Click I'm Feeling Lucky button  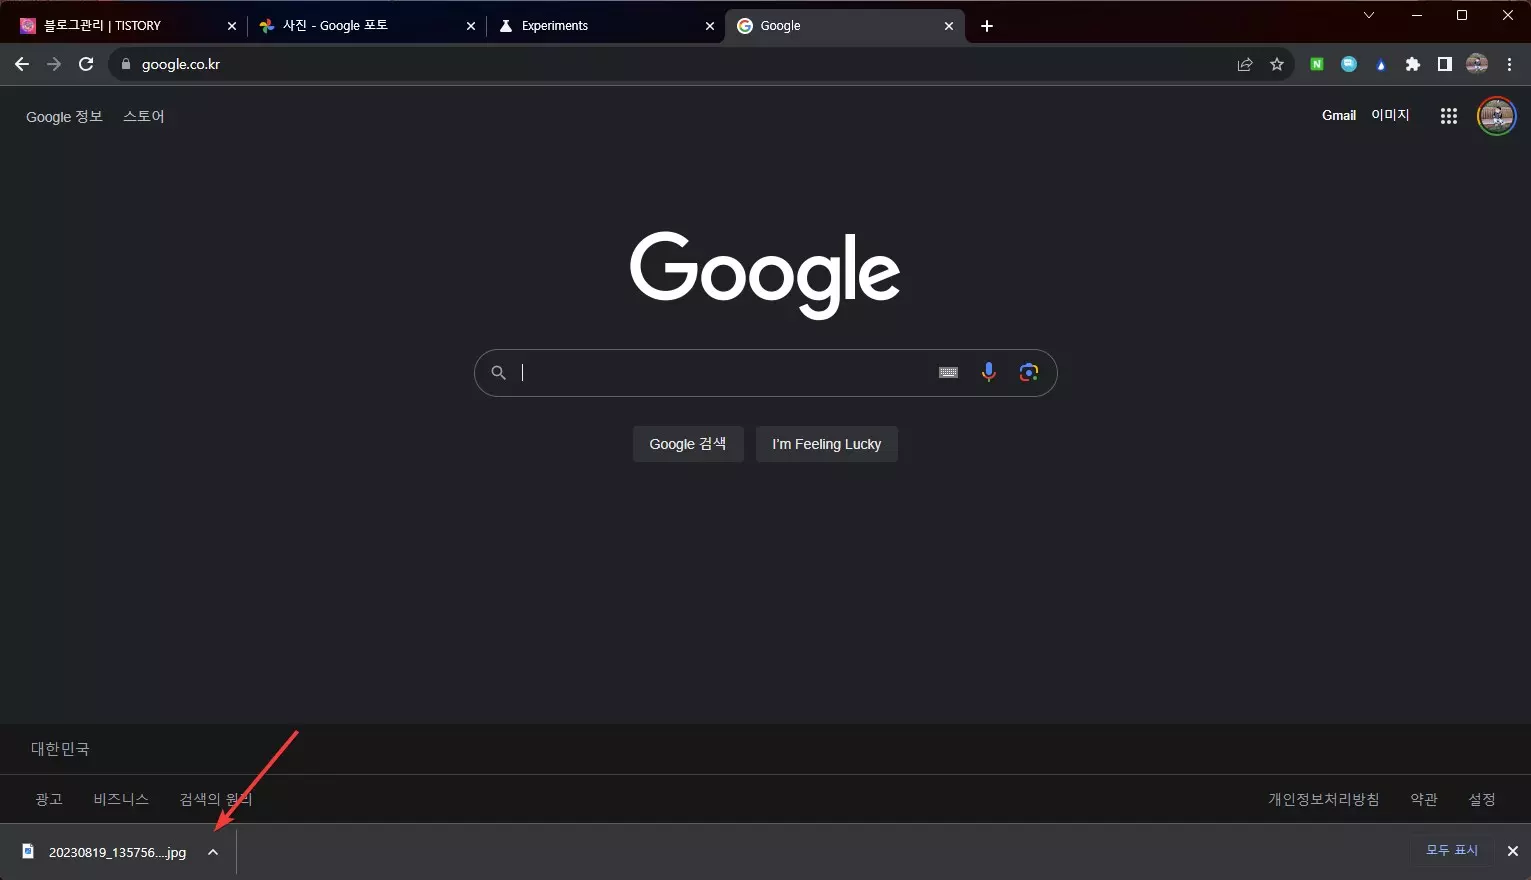coord(827,444)
